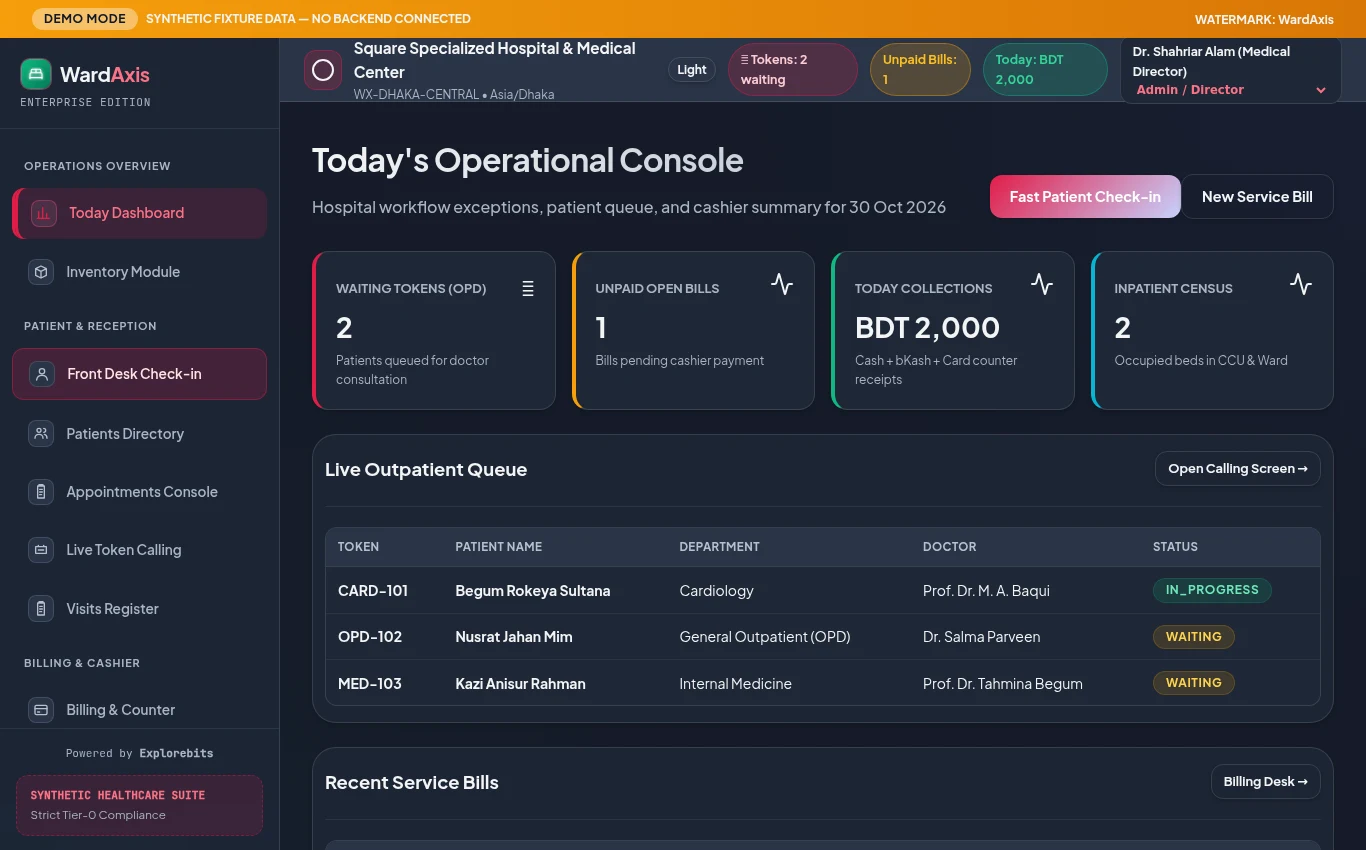The width and height of the screenshot is (1366, 850).
Task: Open Inventory Module from sidebar
Action: (140, 272)
